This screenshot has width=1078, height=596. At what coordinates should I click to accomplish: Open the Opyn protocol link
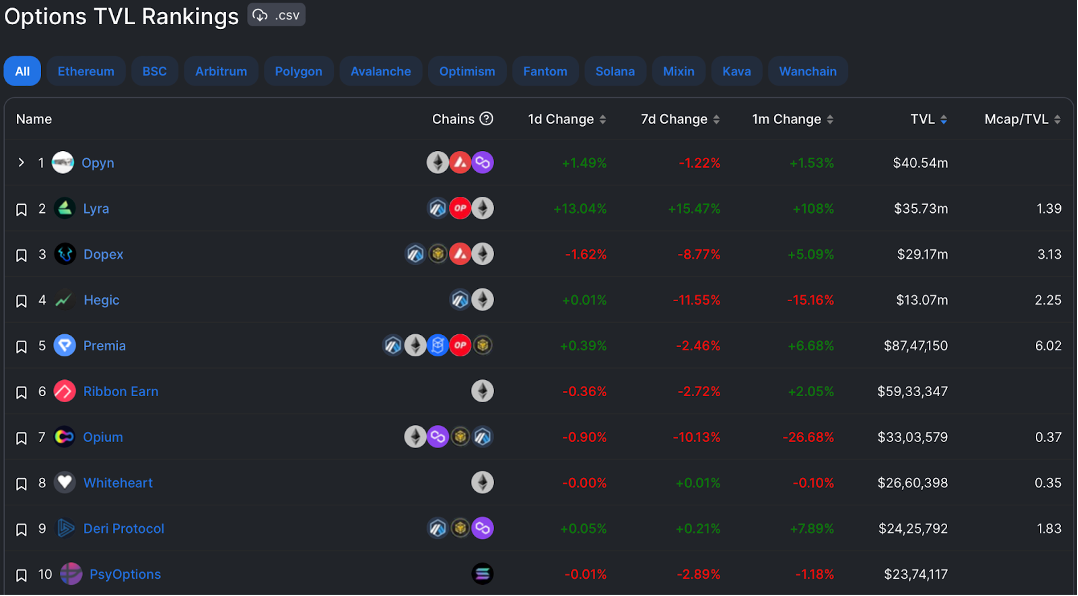tap(98, 163)
